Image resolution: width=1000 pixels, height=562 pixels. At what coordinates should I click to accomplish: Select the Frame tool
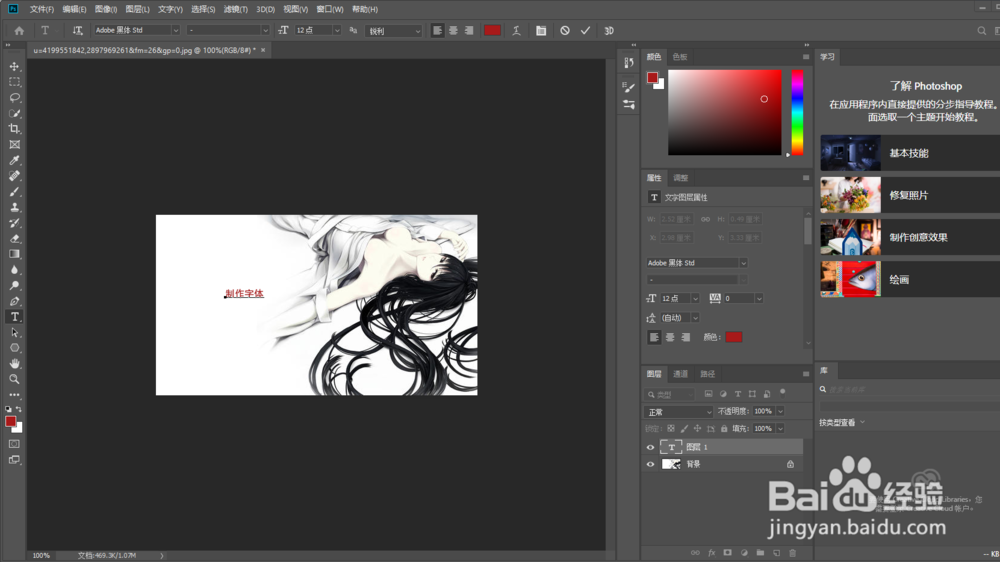point(14,145)
